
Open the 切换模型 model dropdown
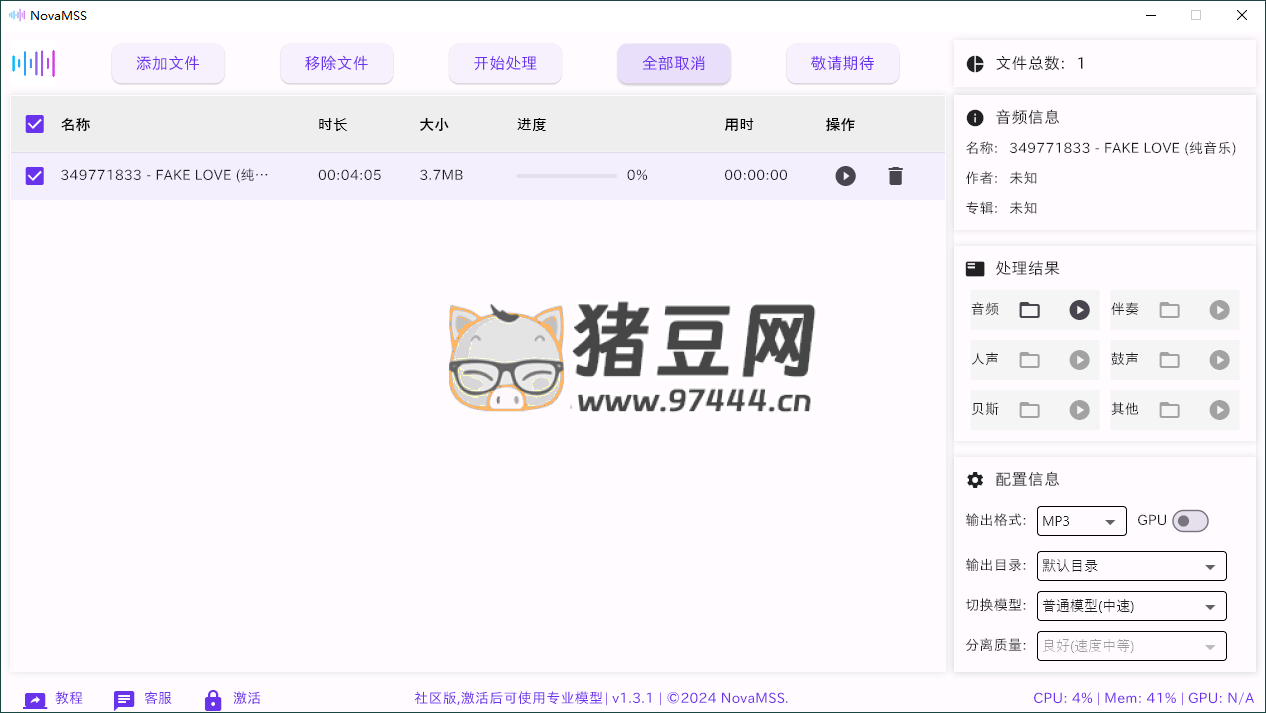(x=1131, y=606)
